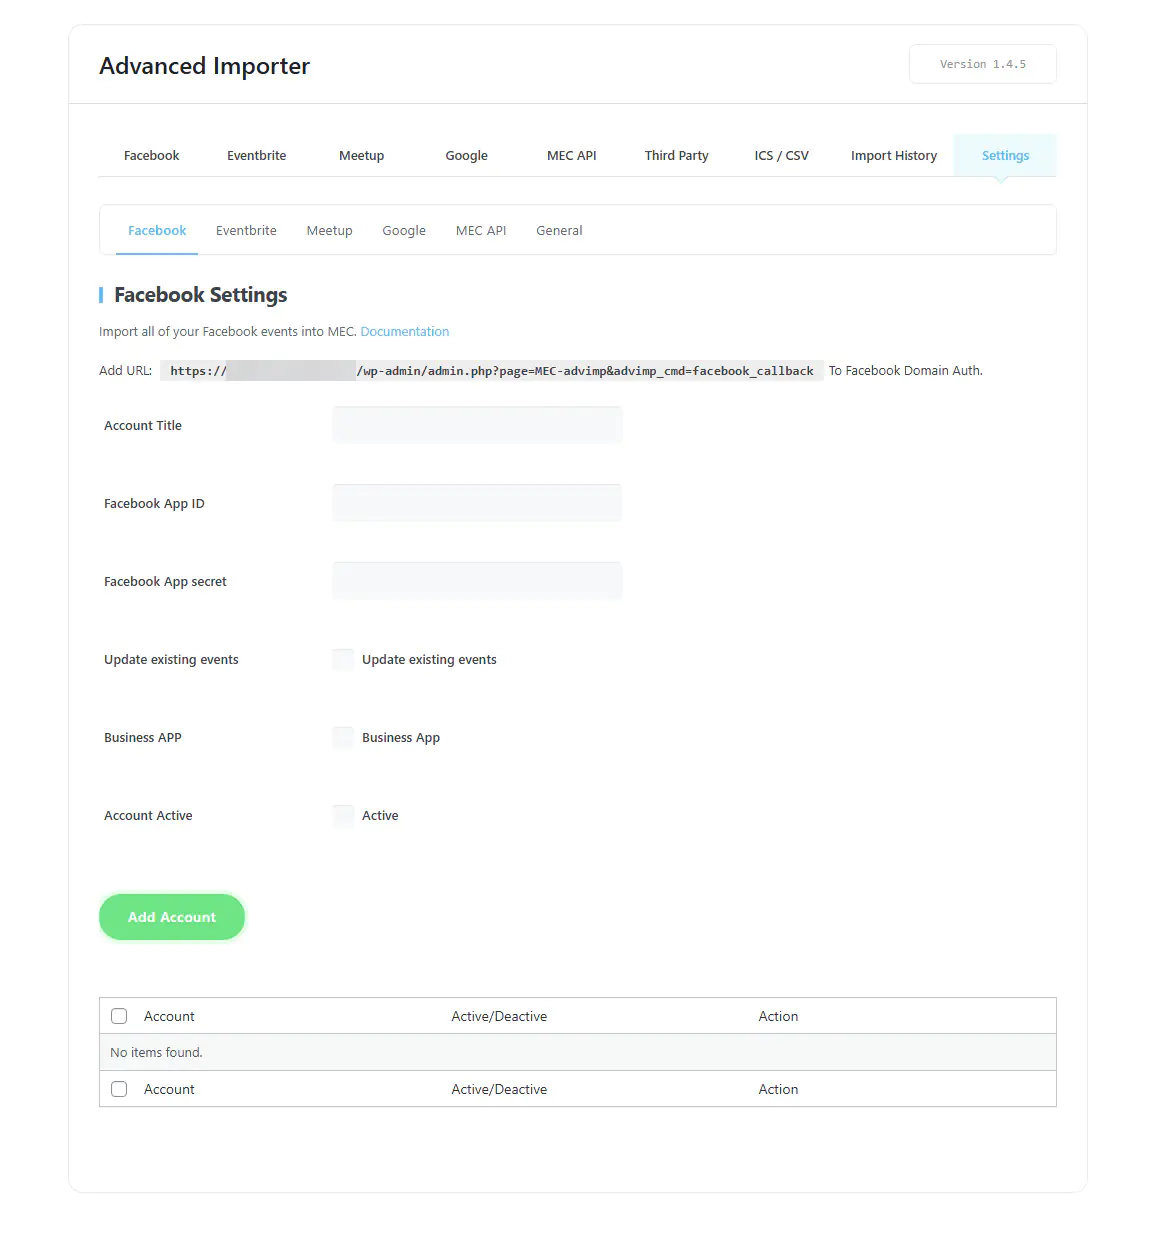Focus the Account Title input field
This screenshot has width=1171, height=1246.
477,425
